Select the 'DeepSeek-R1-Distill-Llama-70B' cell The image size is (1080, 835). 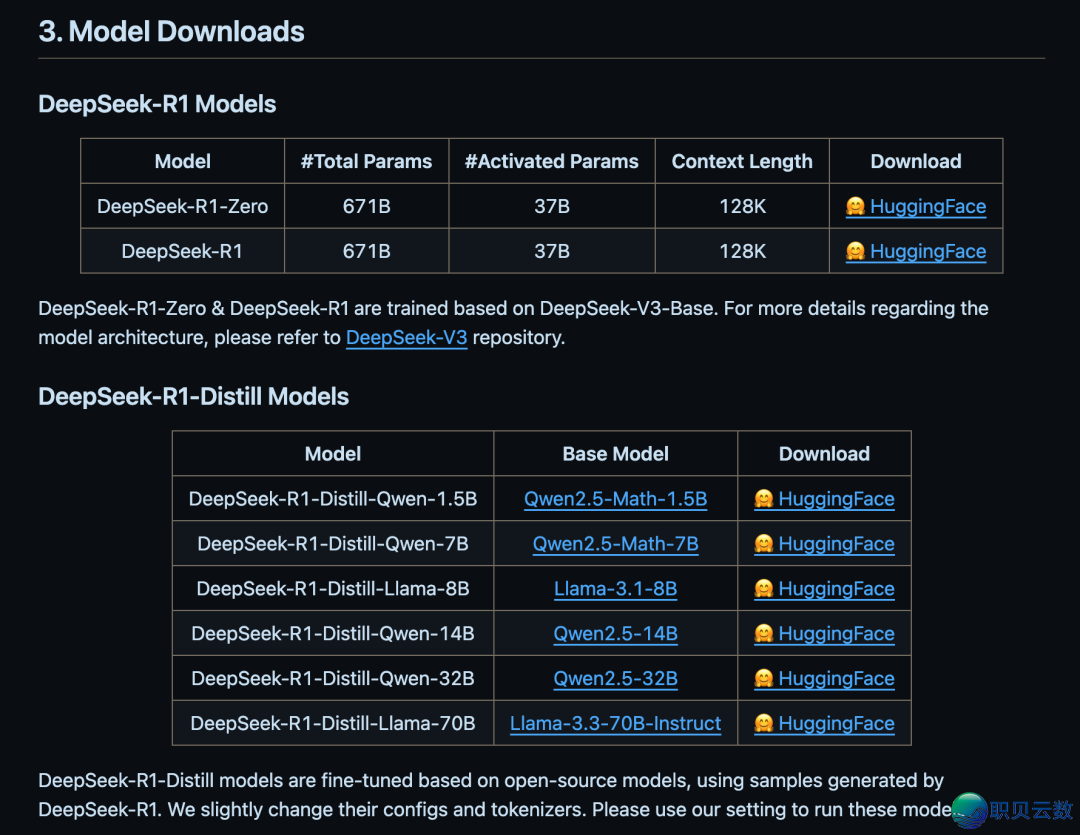coord(333,723)
